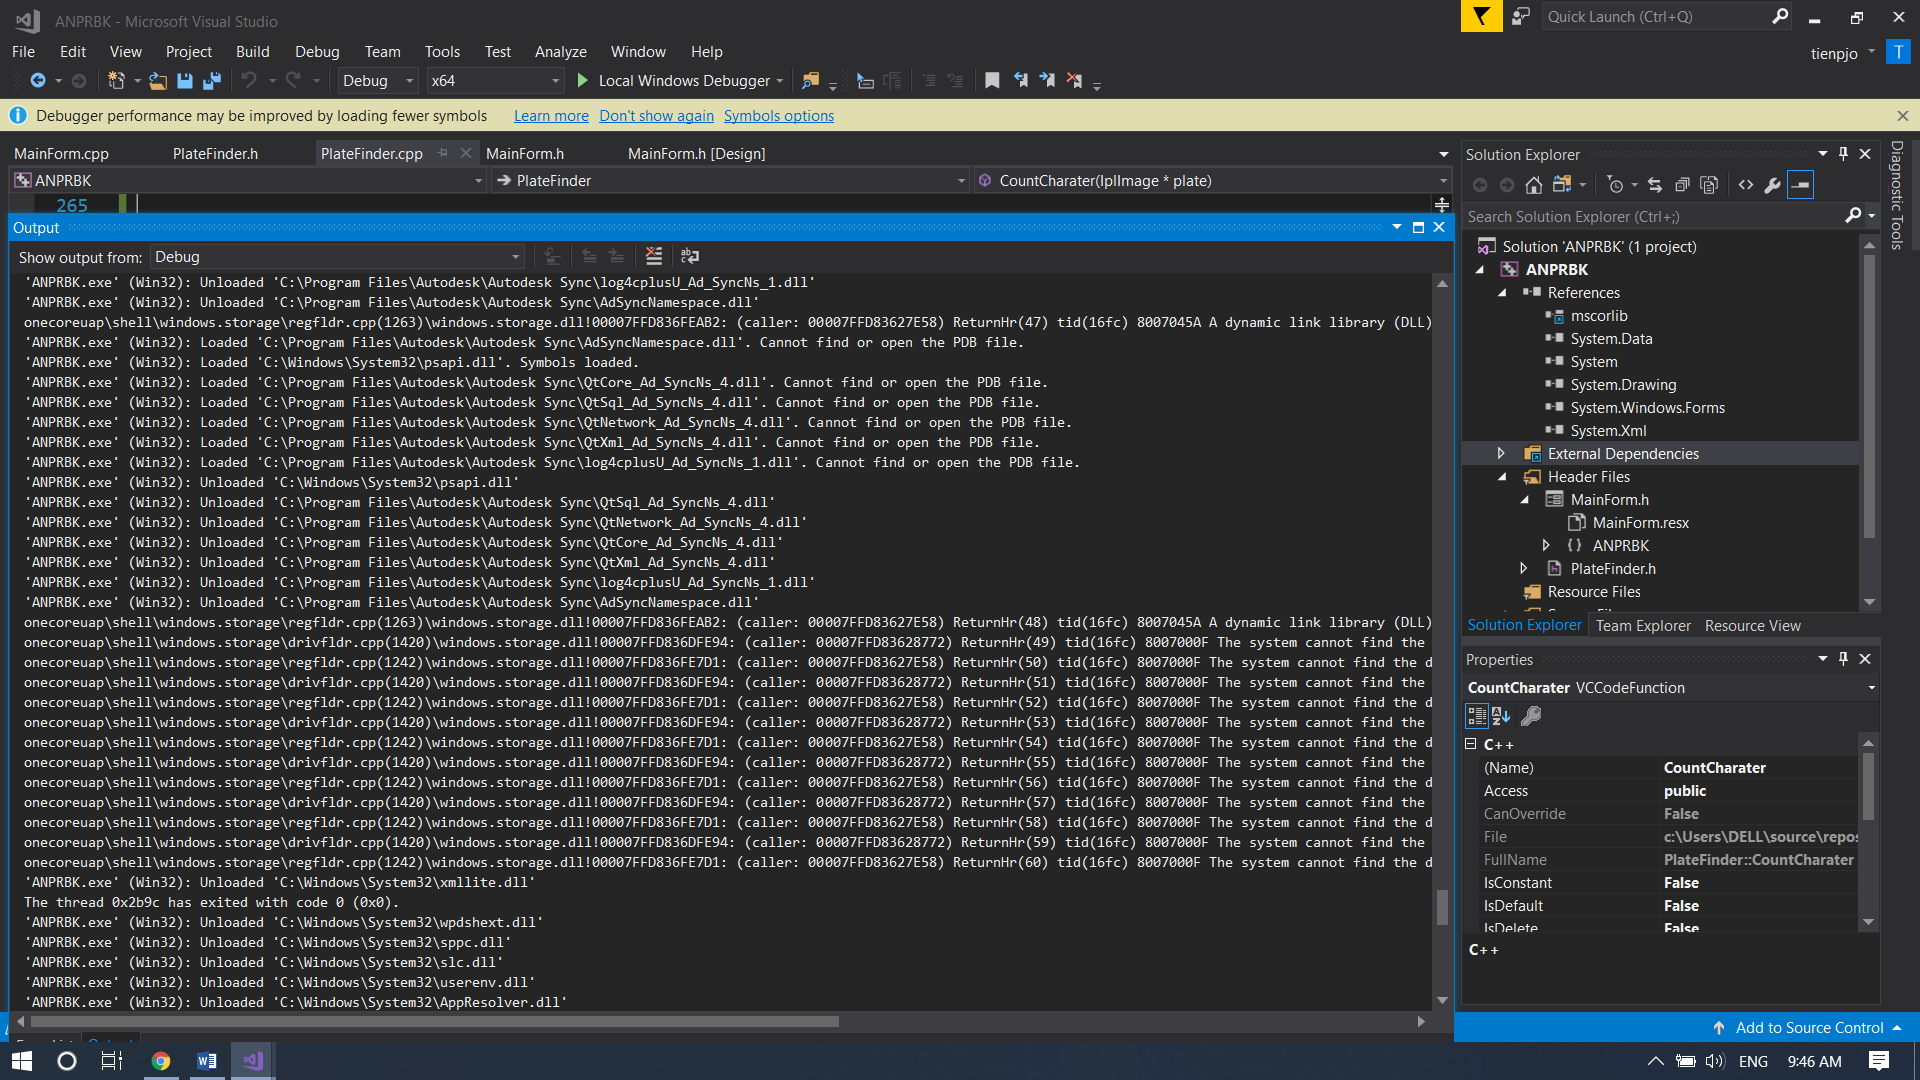Open the Team menu
1920x1080 pixels.
tap(382, 52)
